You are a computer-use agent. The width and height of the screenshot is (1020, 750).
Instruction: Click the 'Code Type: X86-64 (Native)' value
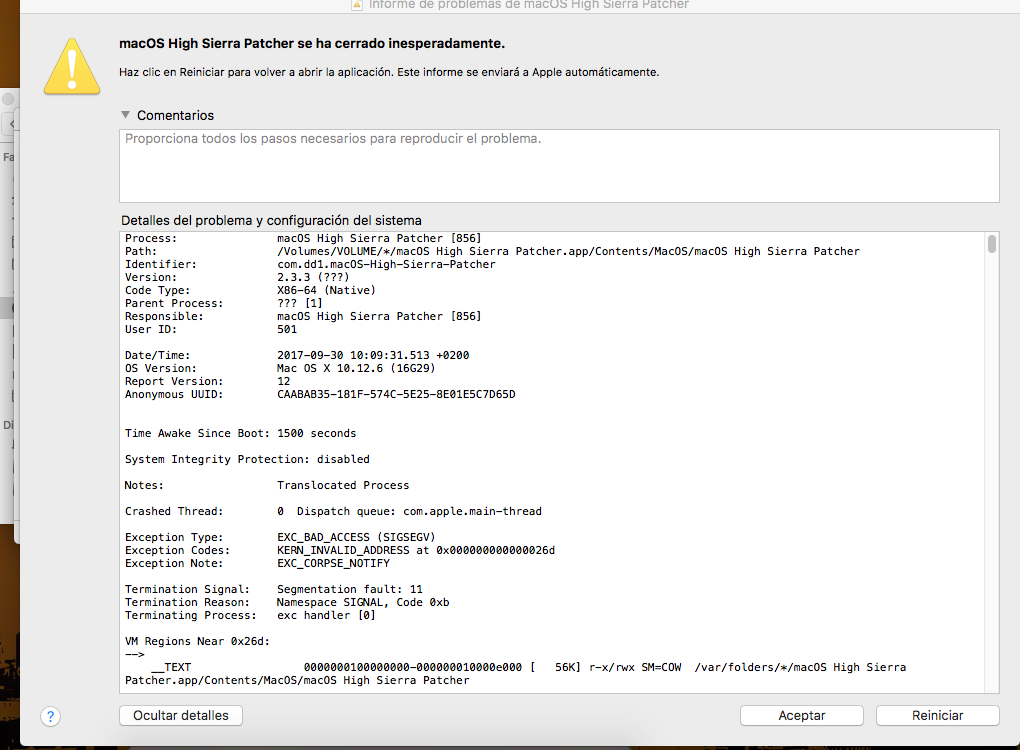[326, 290]
